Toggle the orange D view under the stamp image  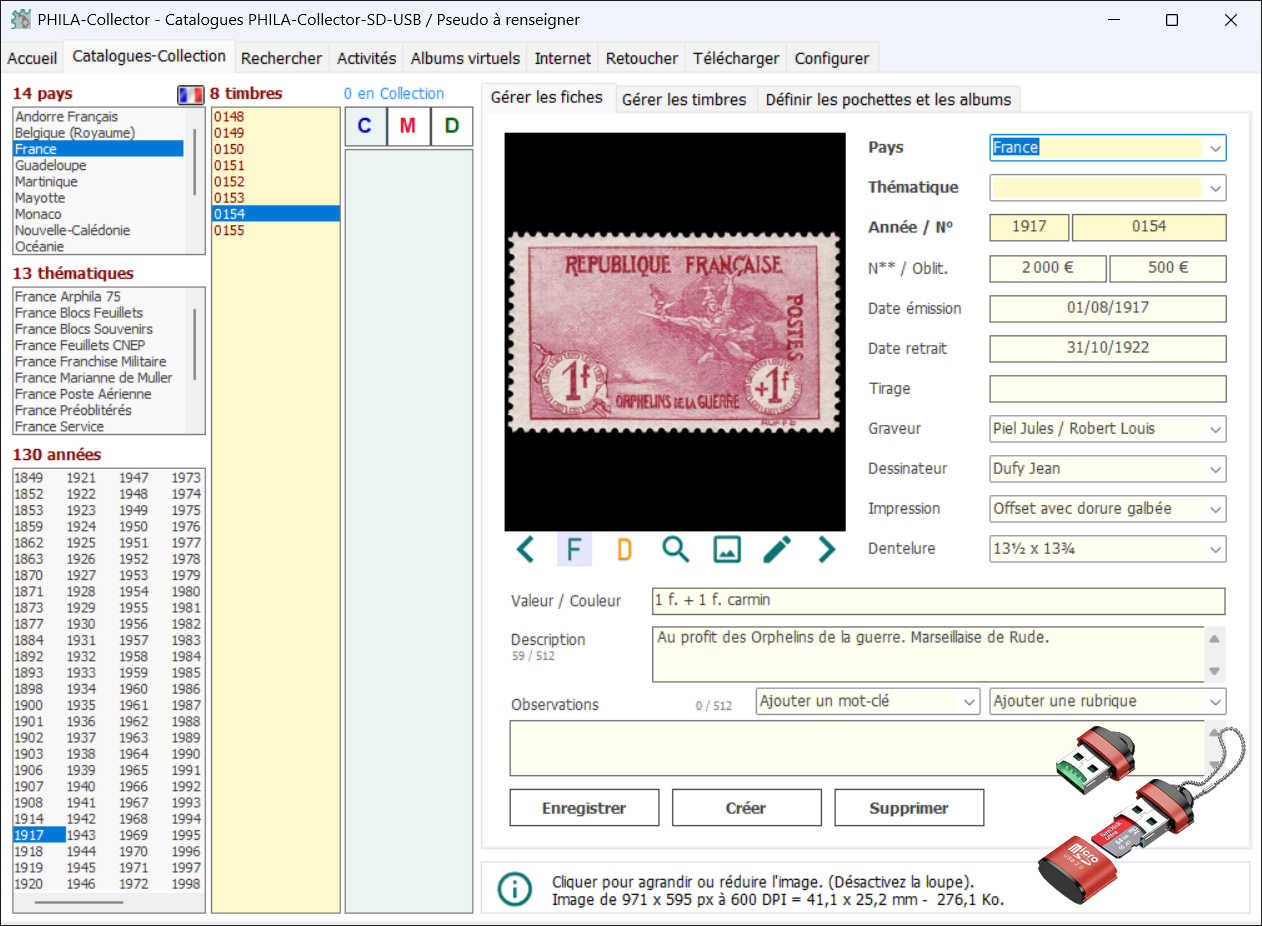click(625, 549)
